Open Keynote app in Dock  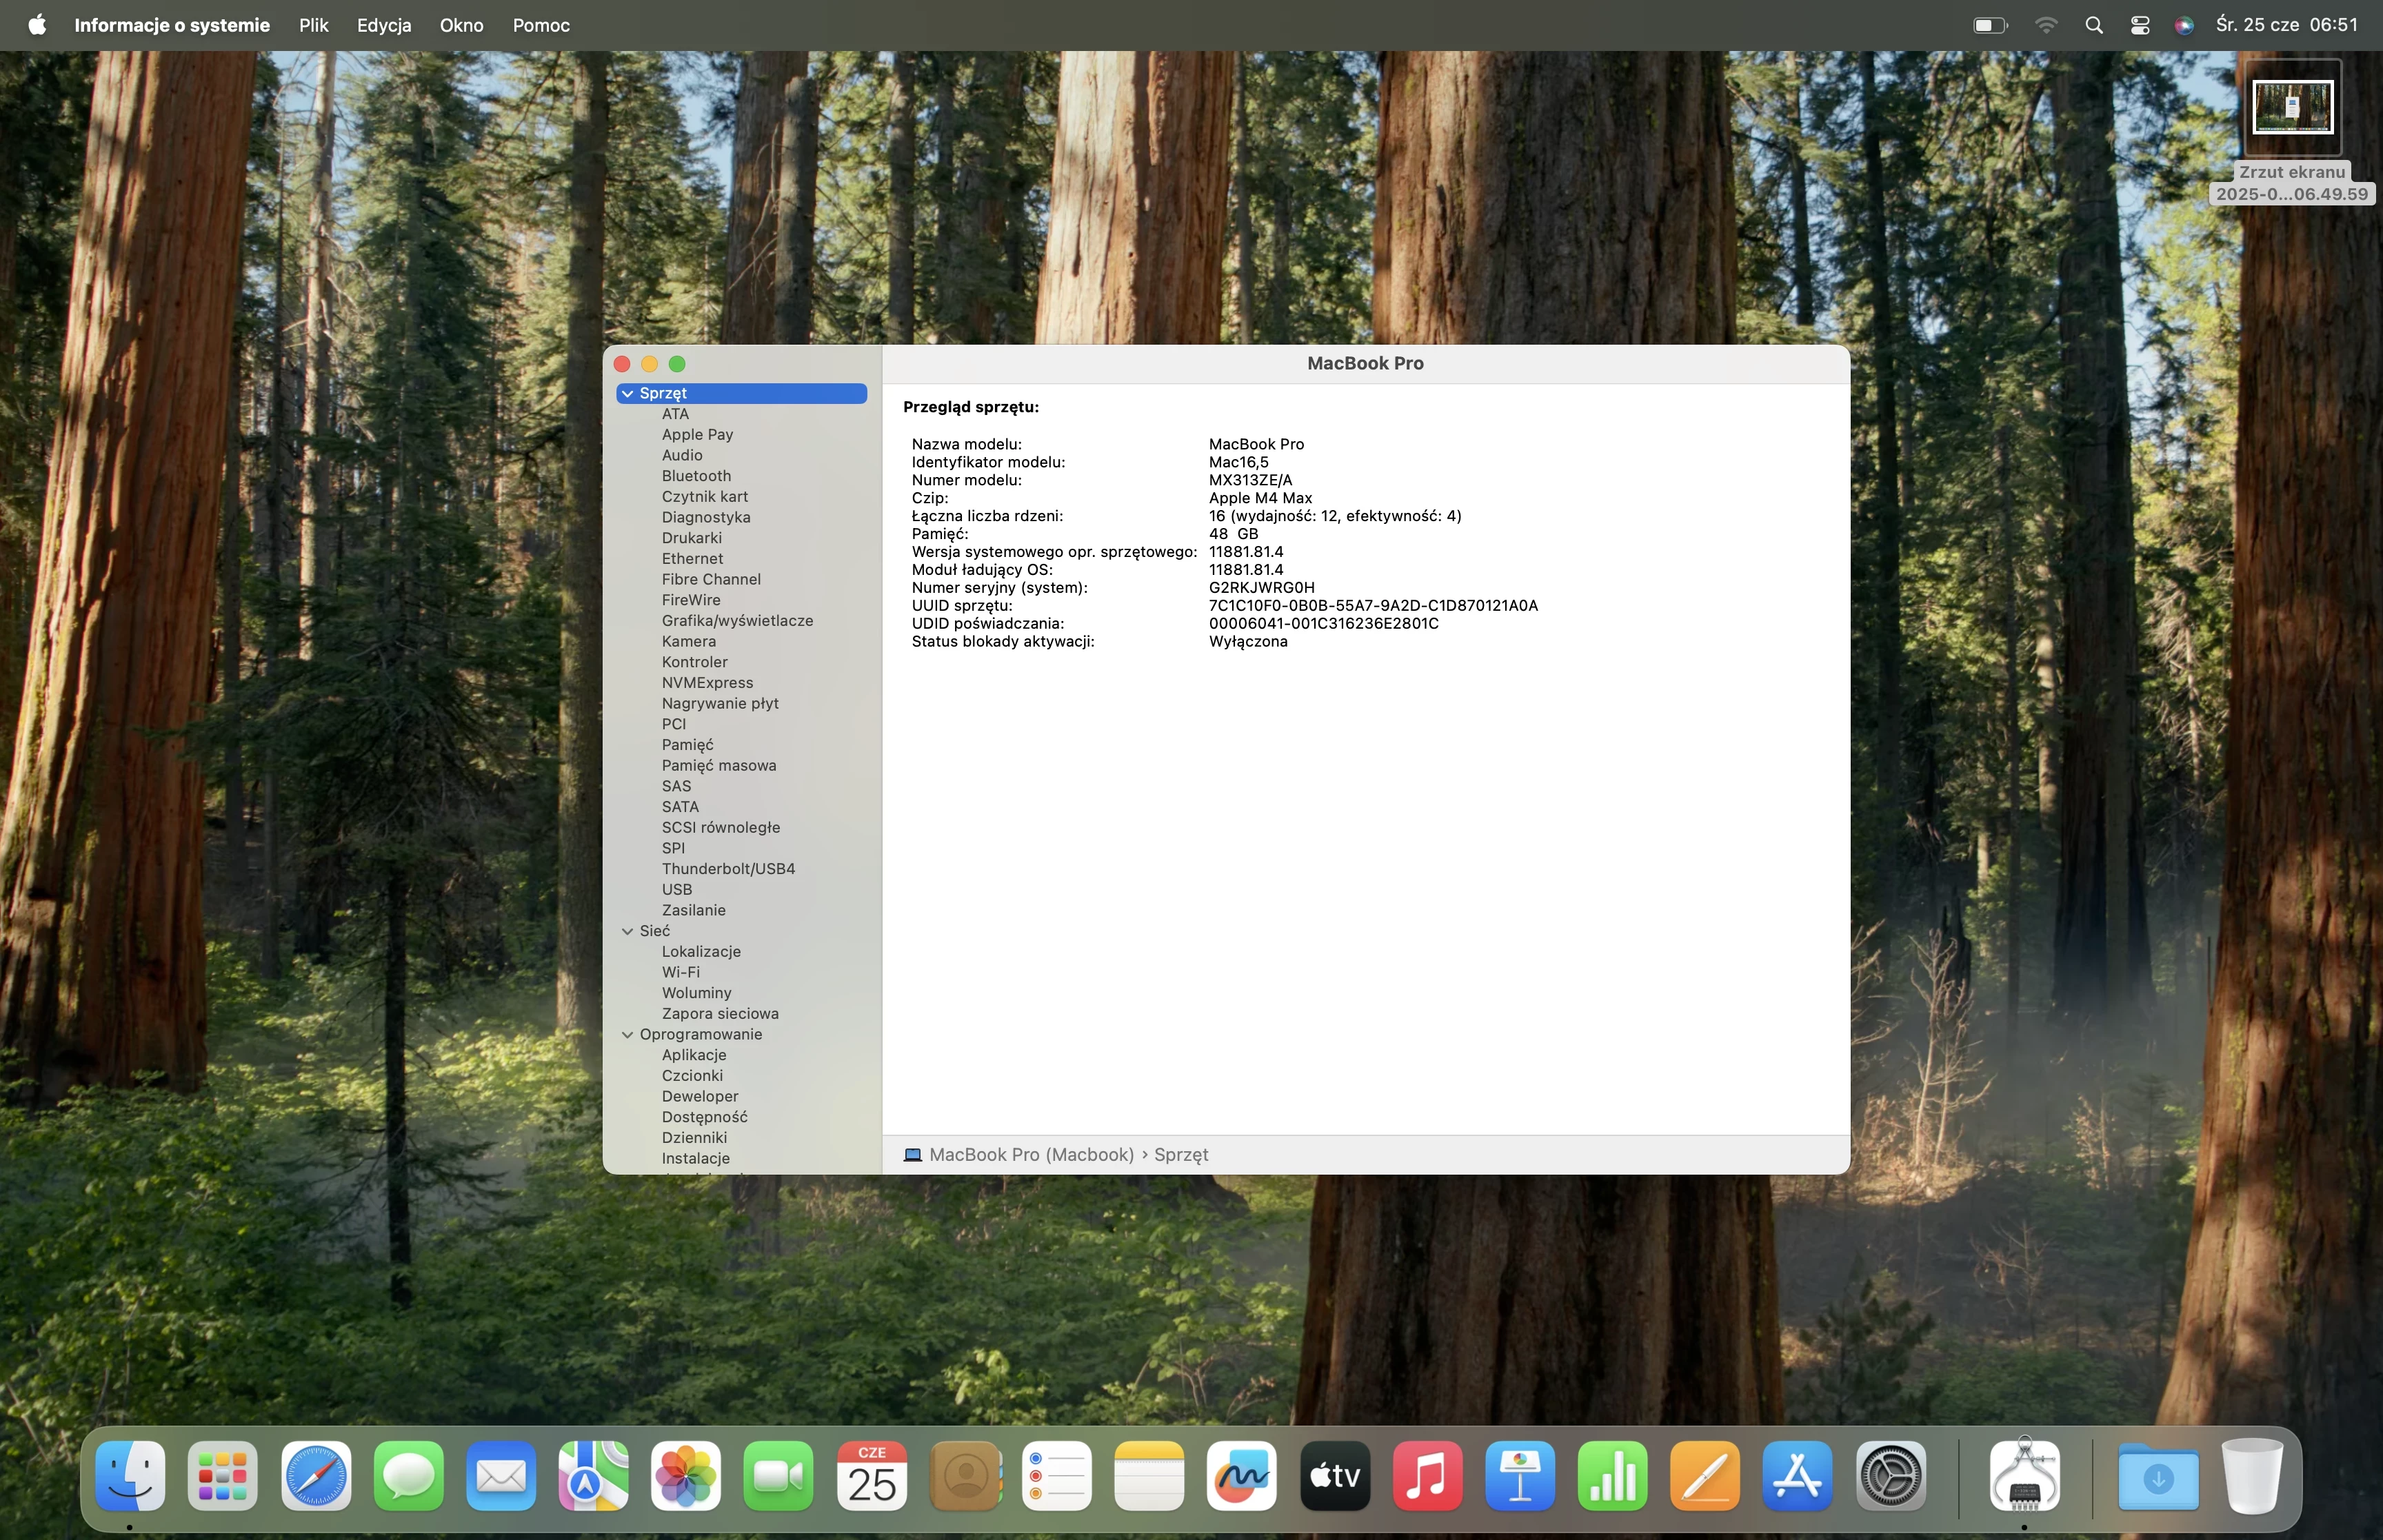pos(1520,1476)
